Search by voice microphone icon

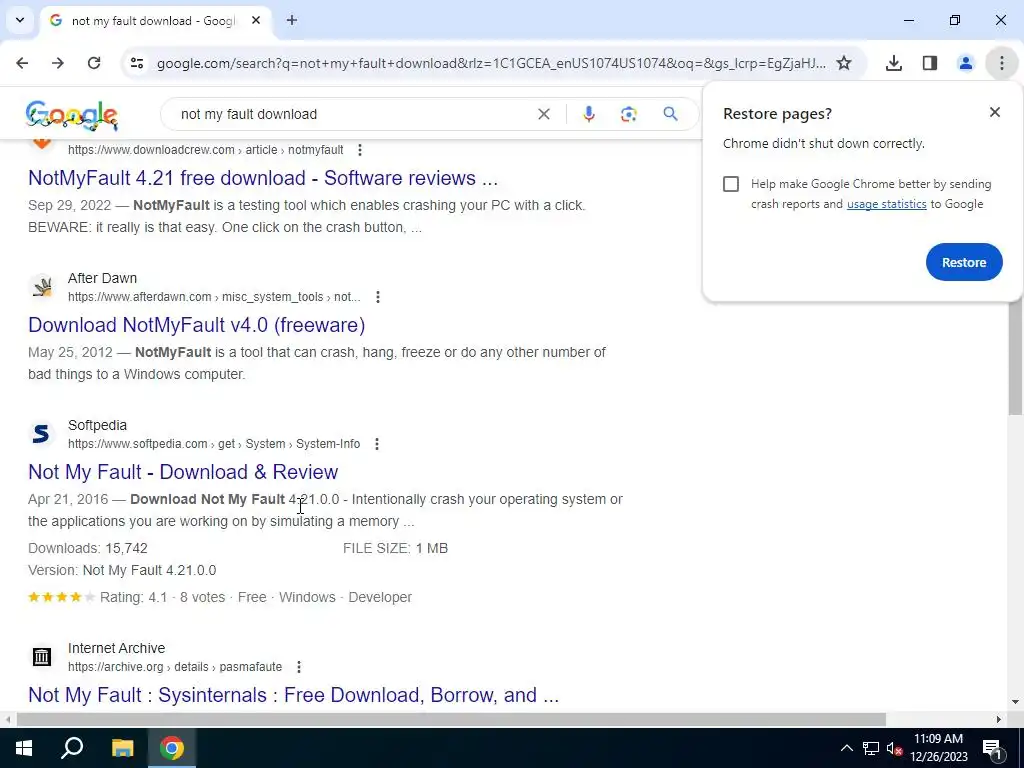click(588, 114)
